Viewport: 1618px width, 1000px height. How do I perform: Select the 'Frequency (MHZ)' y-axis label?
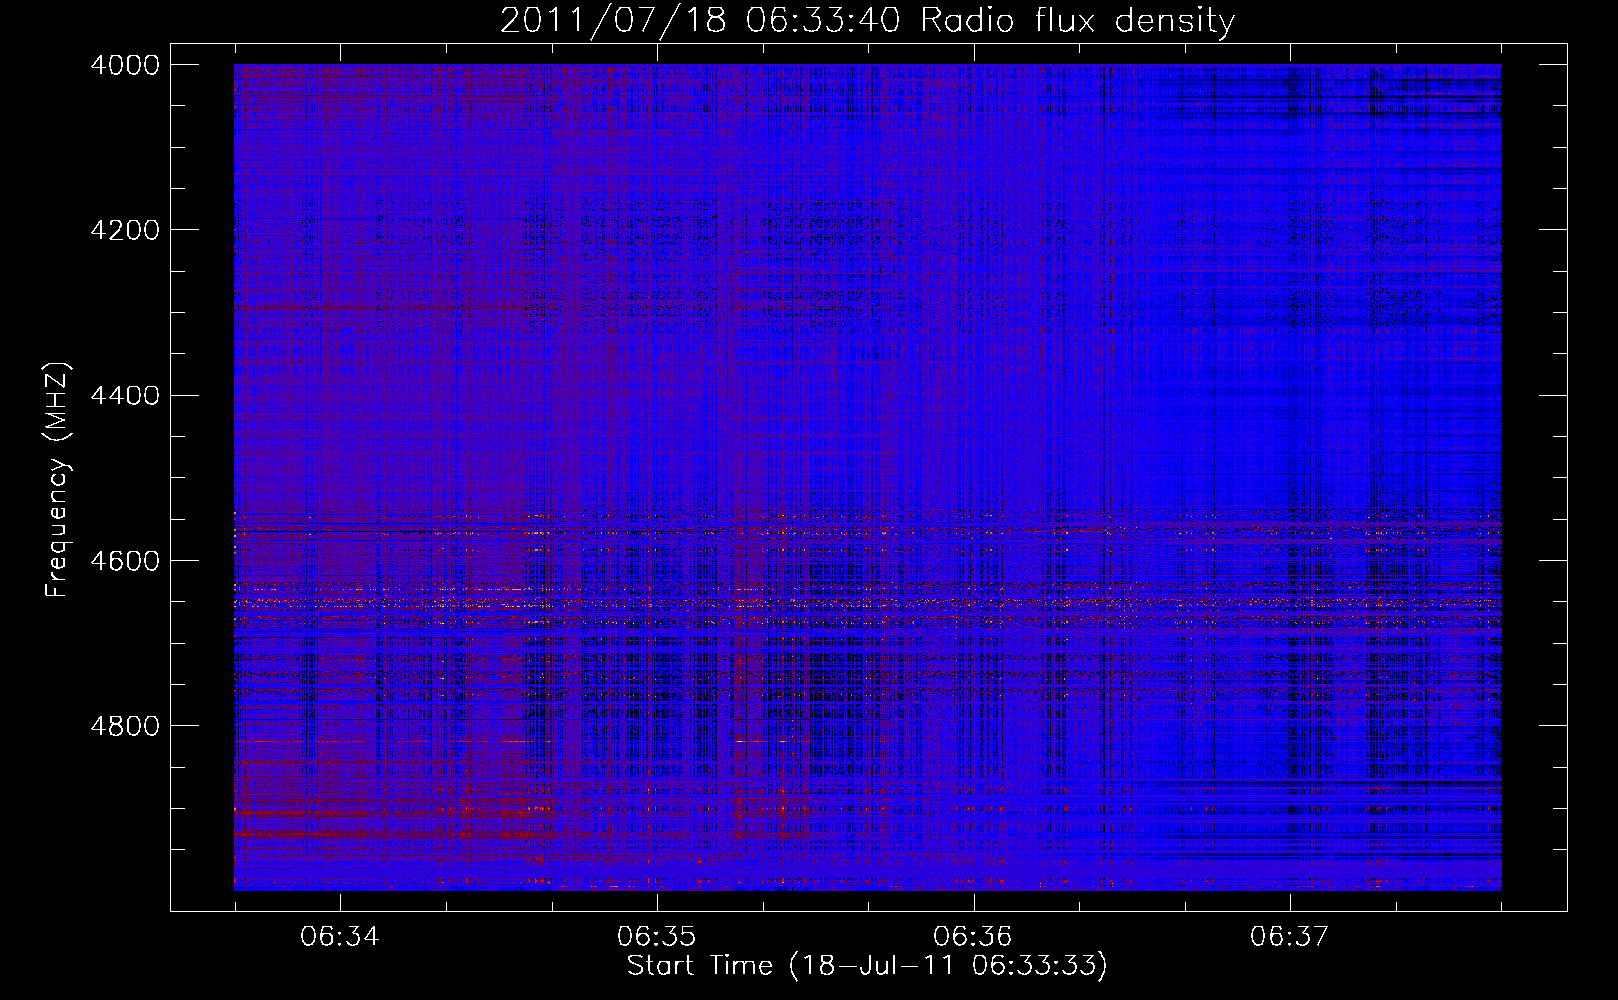coord(59,481)
